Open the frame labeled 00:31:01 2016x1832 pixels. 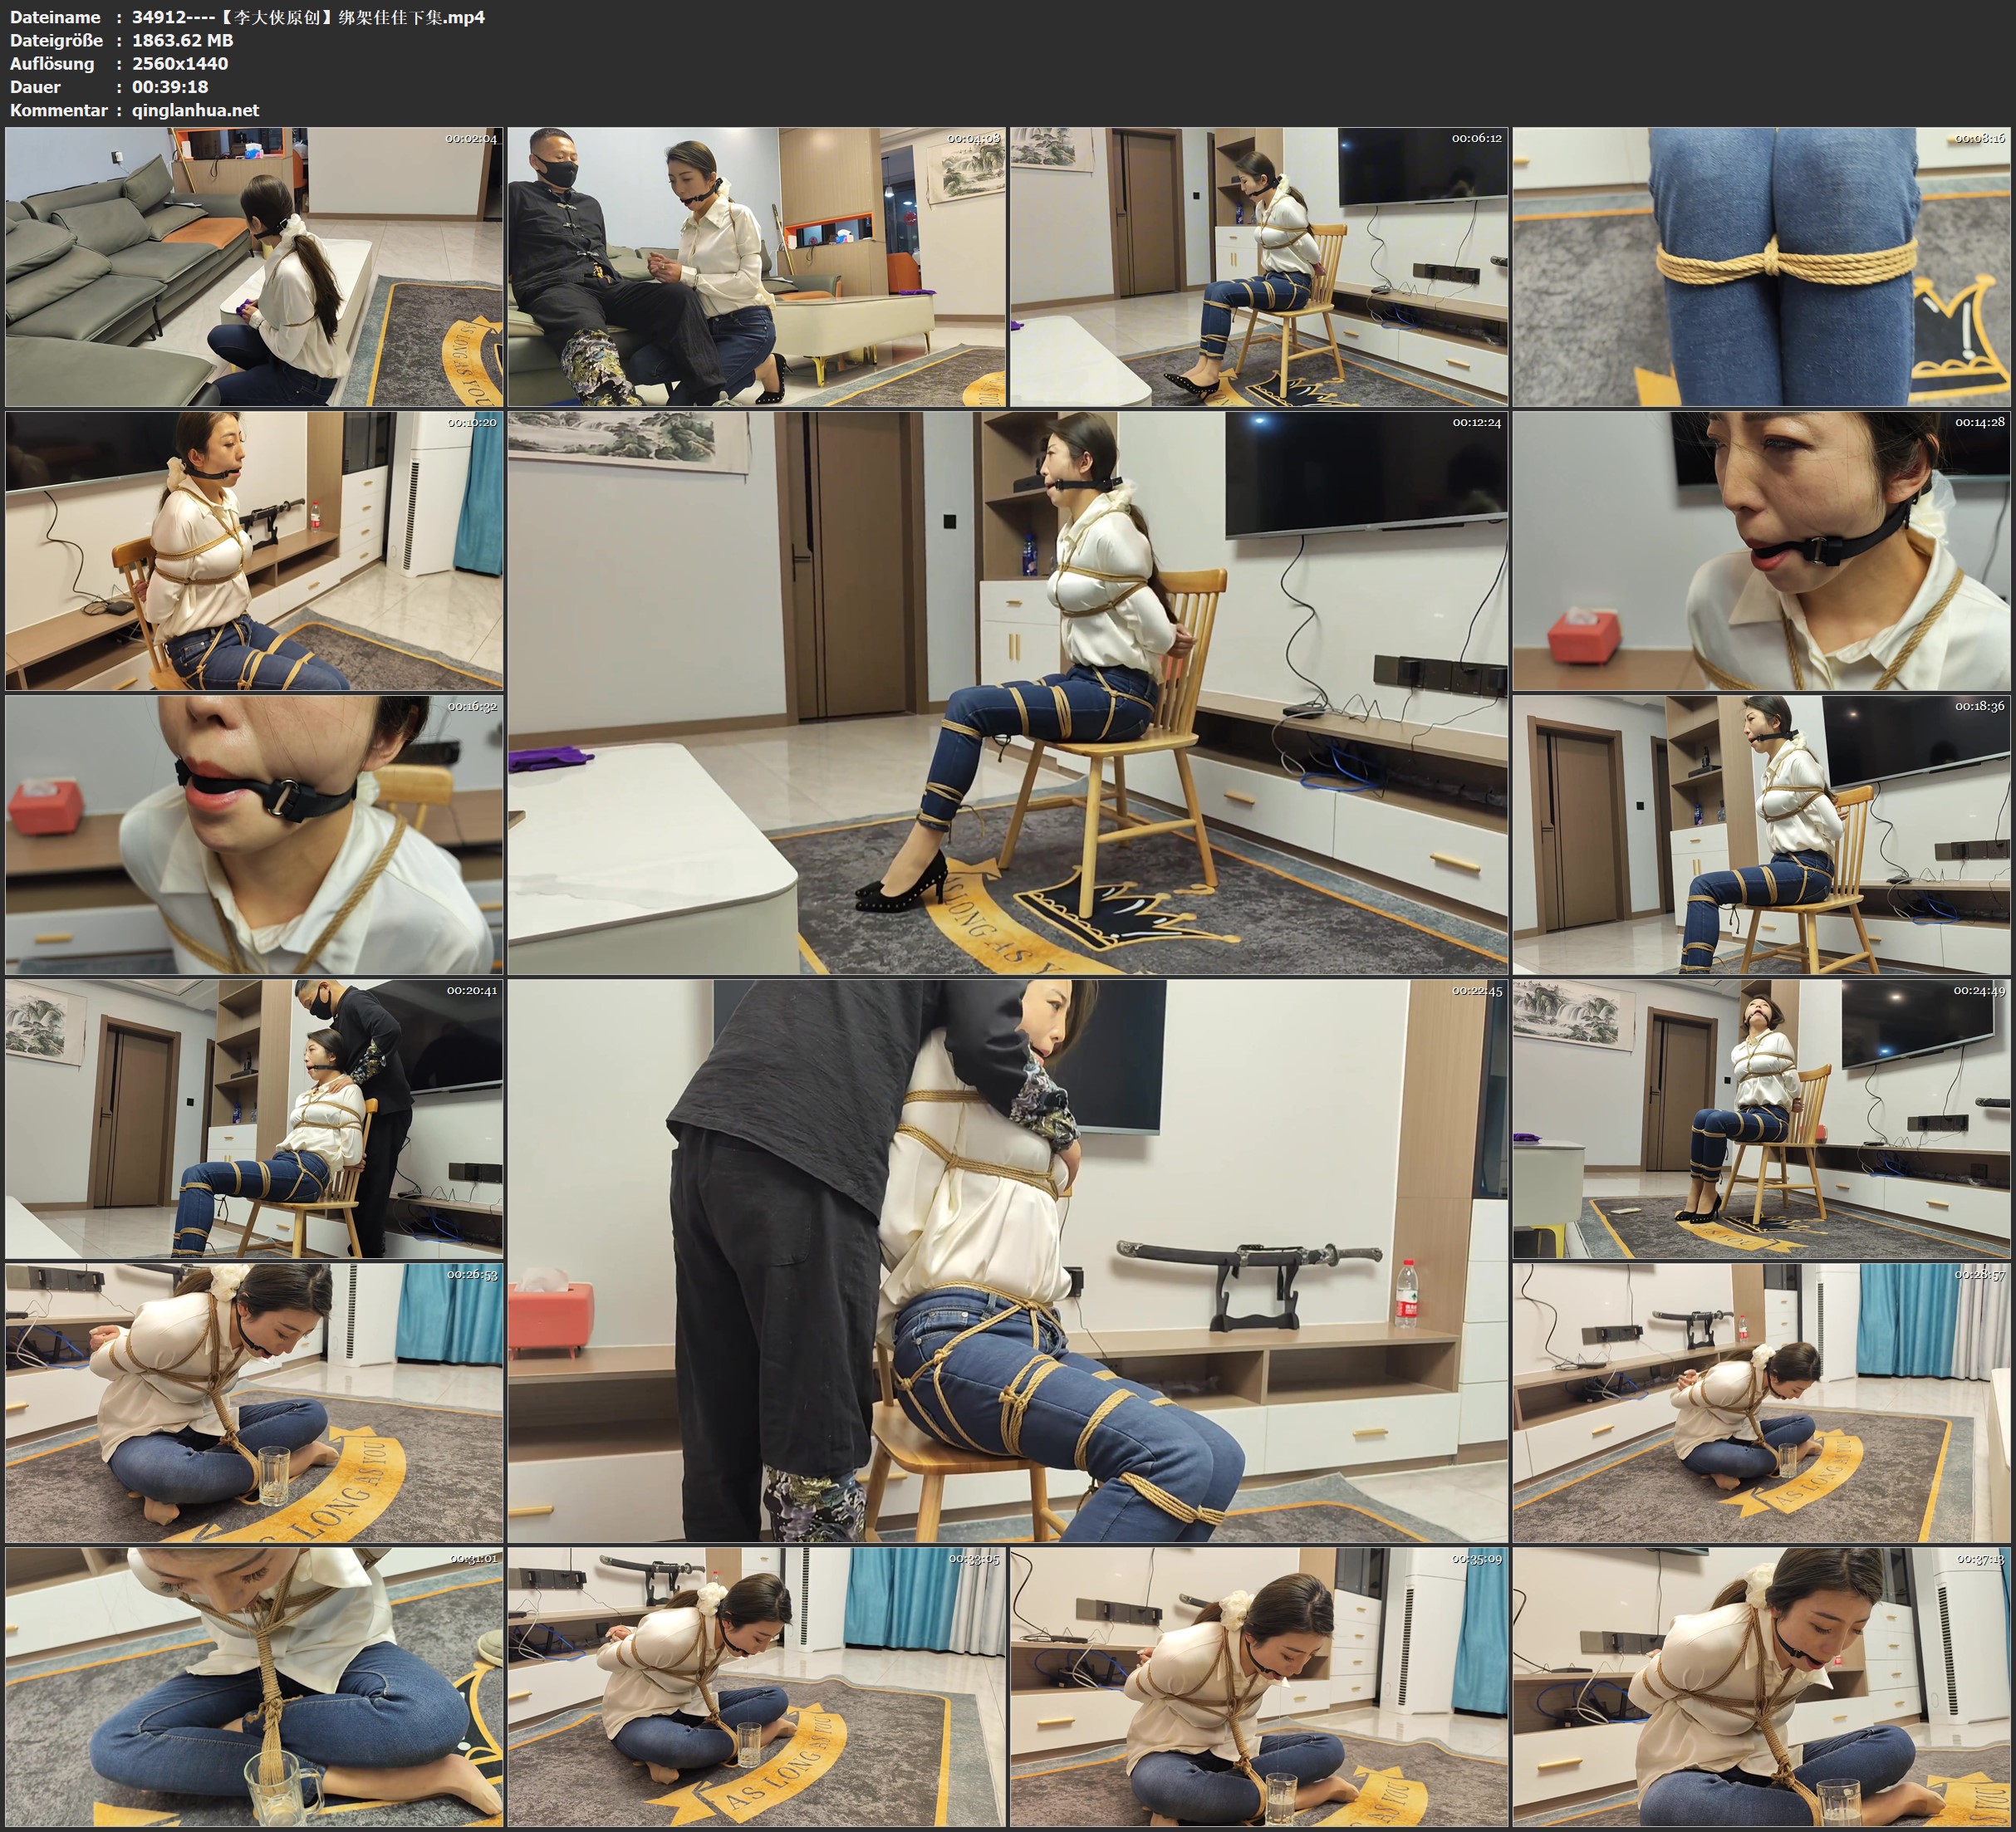(254, 1687)
